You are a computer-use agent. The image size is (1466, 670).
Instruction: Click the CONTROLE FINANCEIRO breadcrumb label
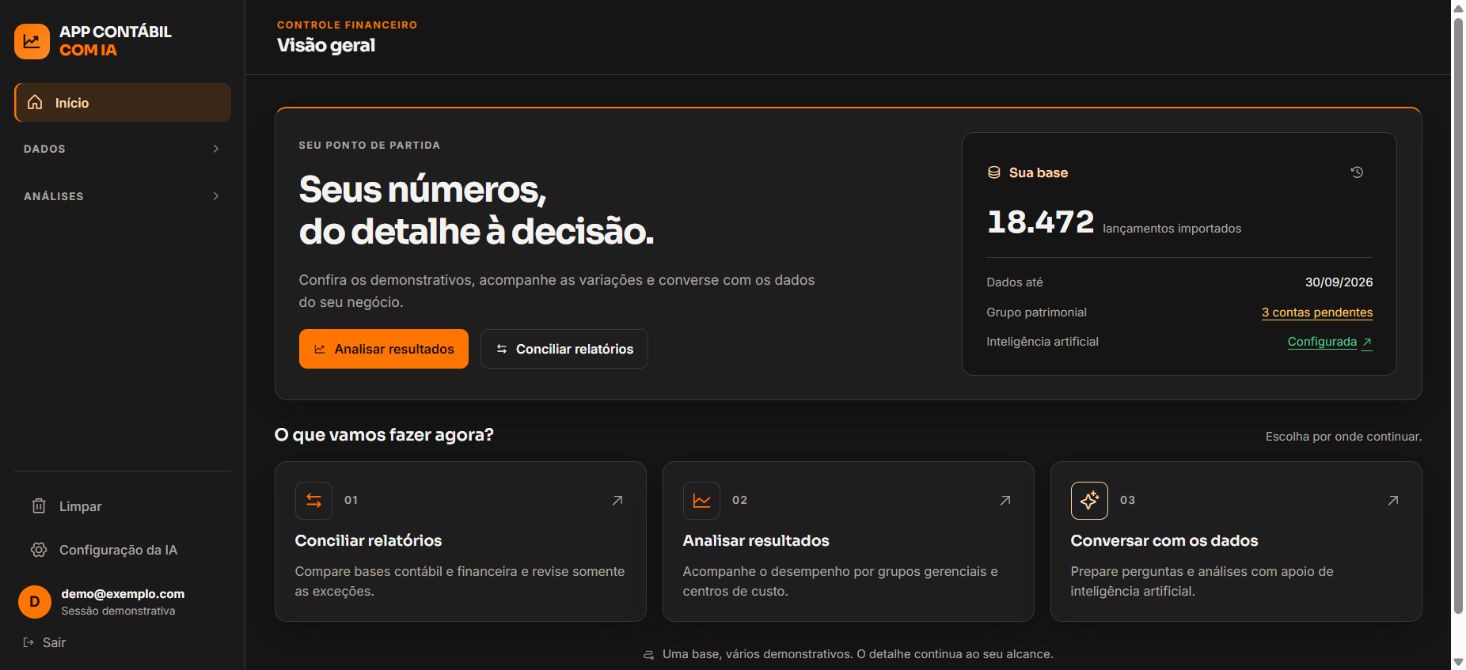pos(347,25)
